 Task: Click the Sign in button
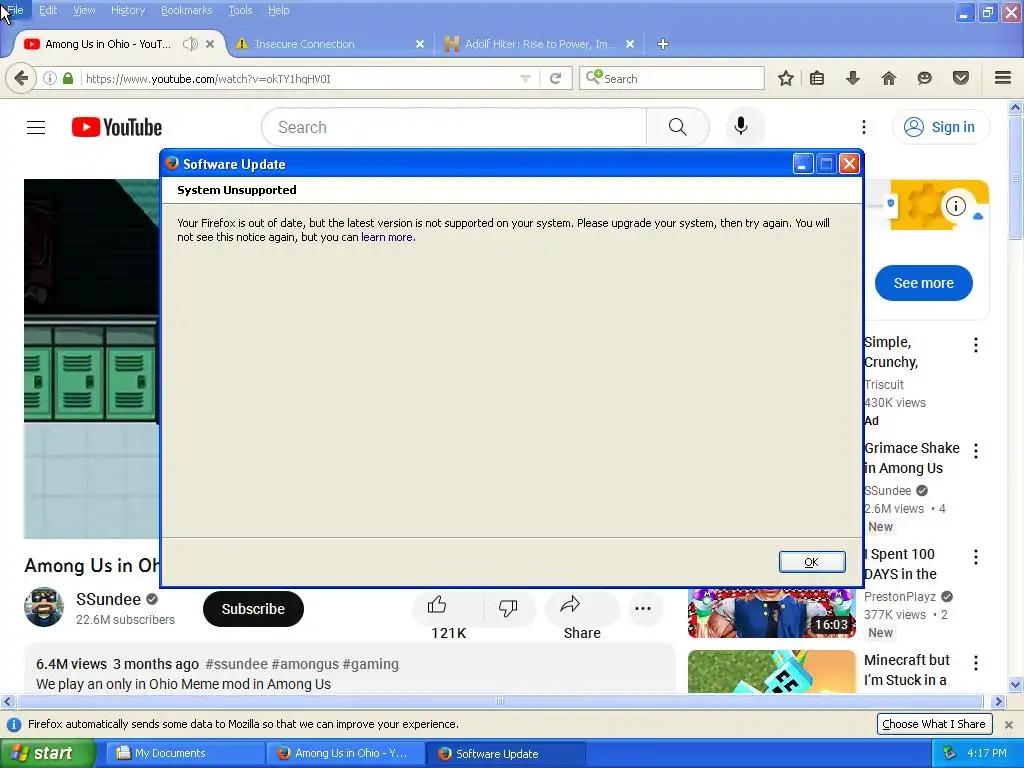pos(941,127)
